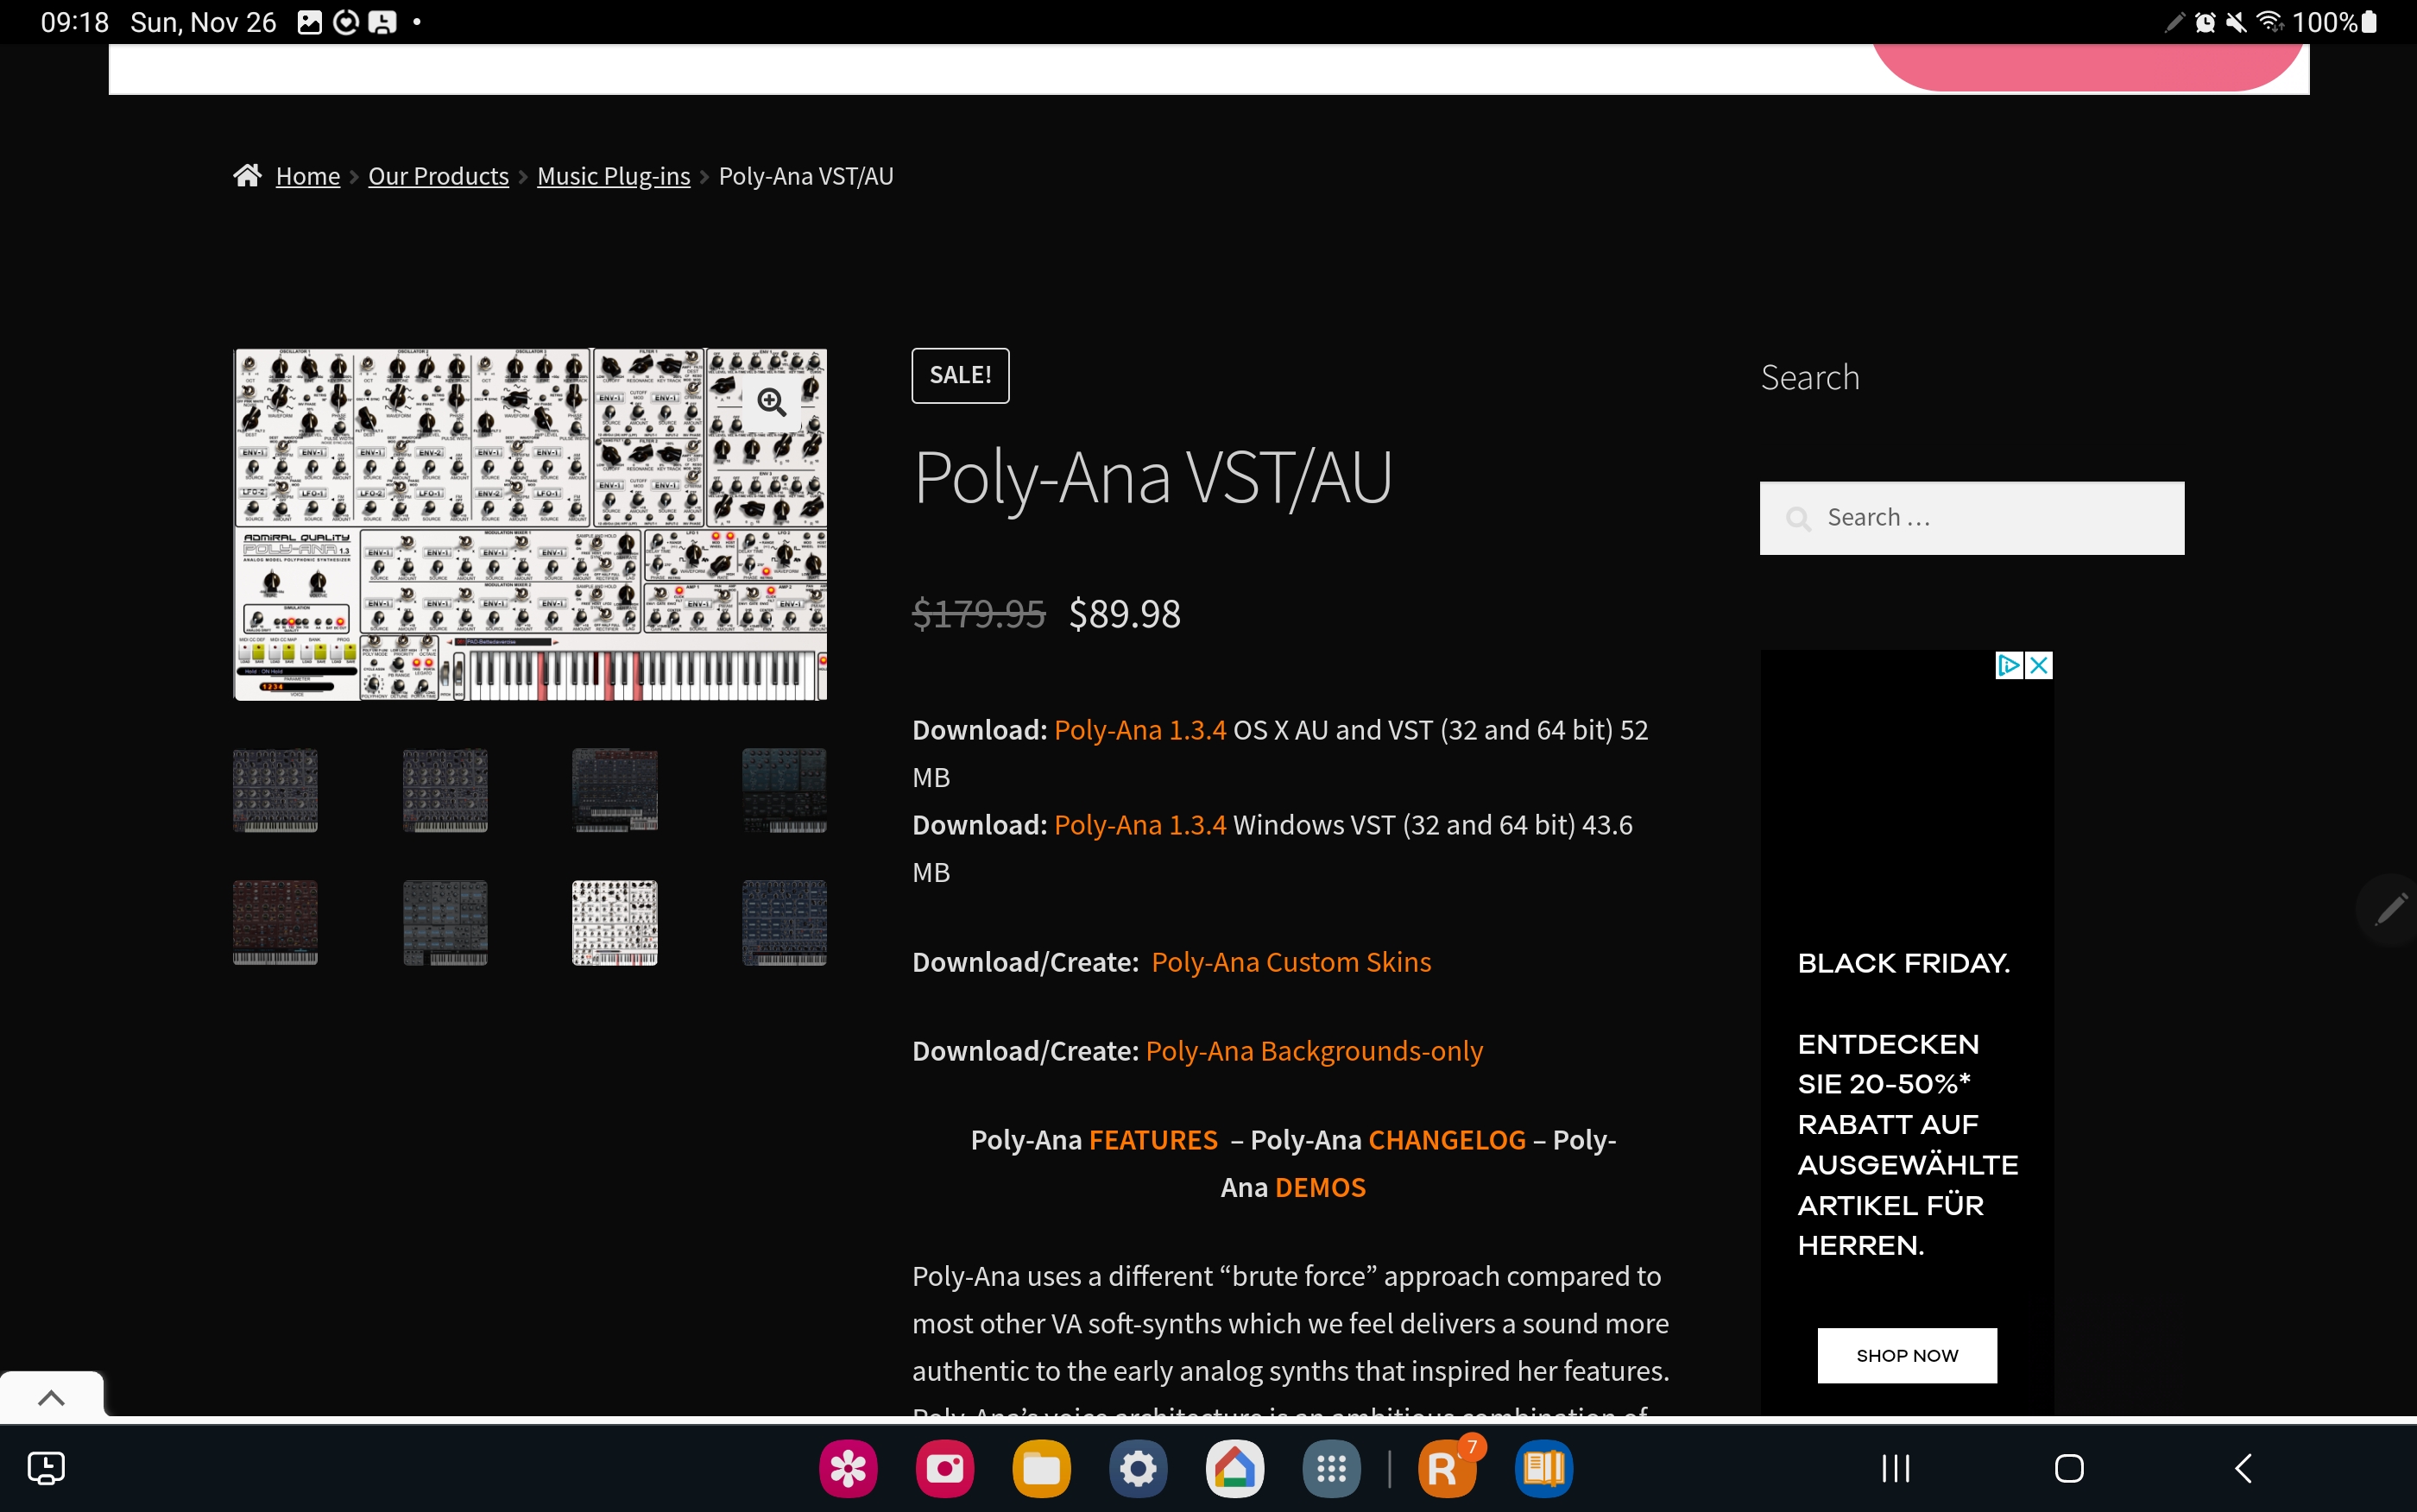Click the AdChoices icon on the ad
2417x1512 pixels.
tap(2008, 665)
